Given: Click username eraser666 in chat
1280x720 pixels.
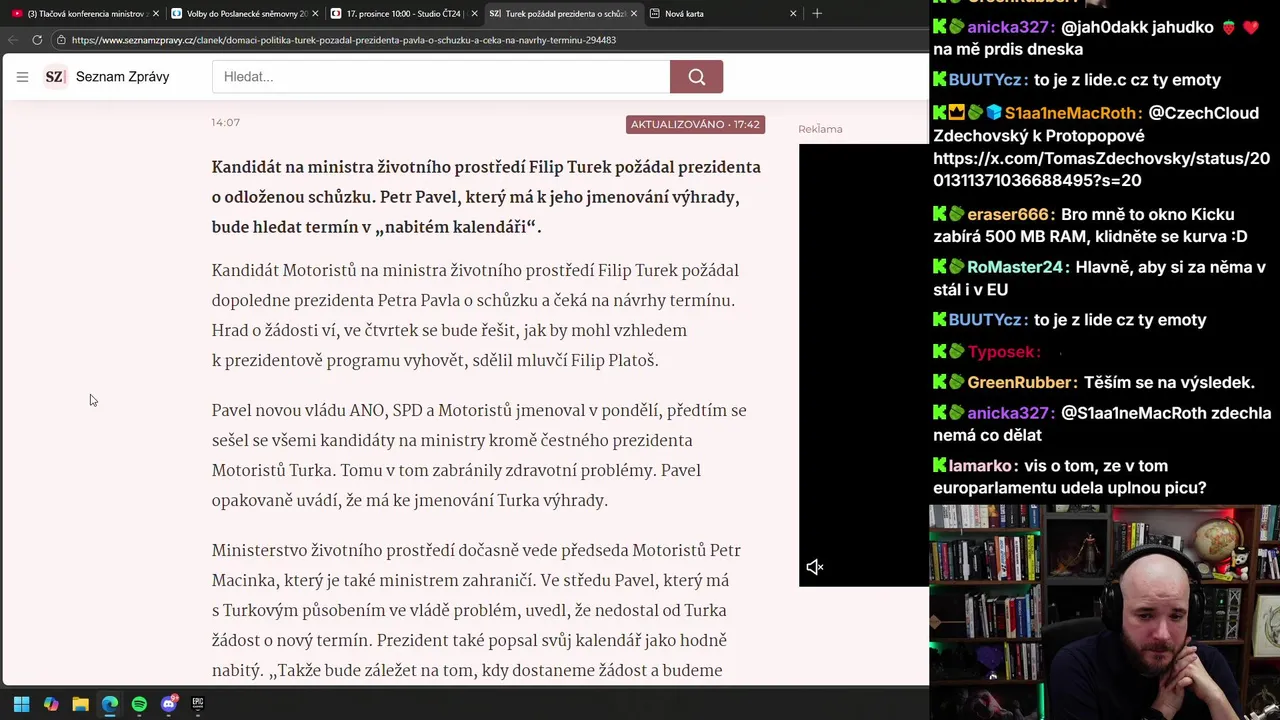Looking at the screenshot, I should point(1008,214).
